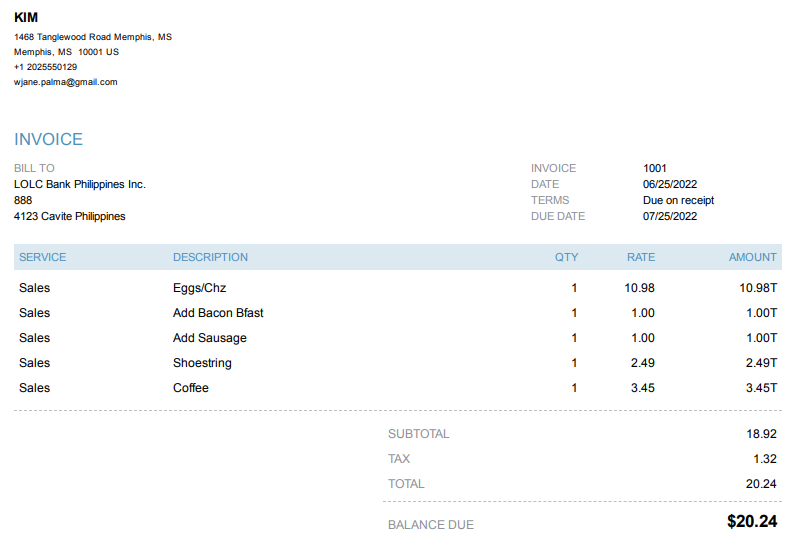Click the DESCRIPTION column header
The image size is (797, 539).
coord(210,257)
